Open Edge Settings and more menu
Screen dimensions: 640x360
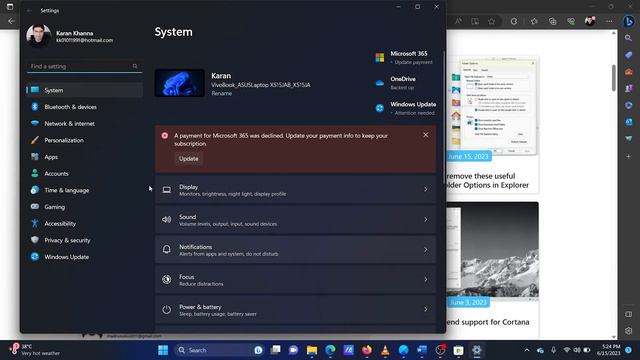[x=609, y=21]
